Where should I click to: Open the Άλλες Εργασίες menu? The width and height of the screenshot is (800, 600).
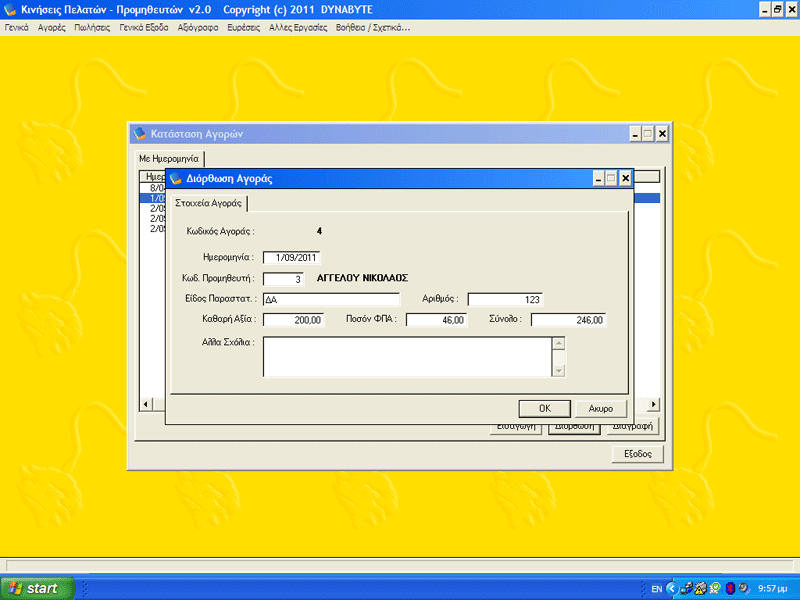click(298, 28)
